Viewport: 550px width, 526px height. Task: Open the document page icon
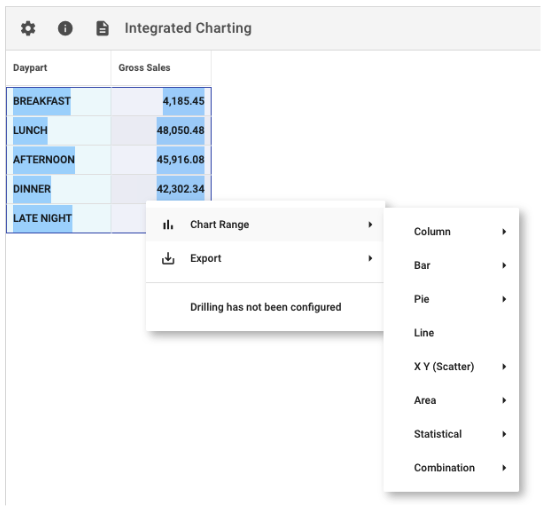point(102,28)
